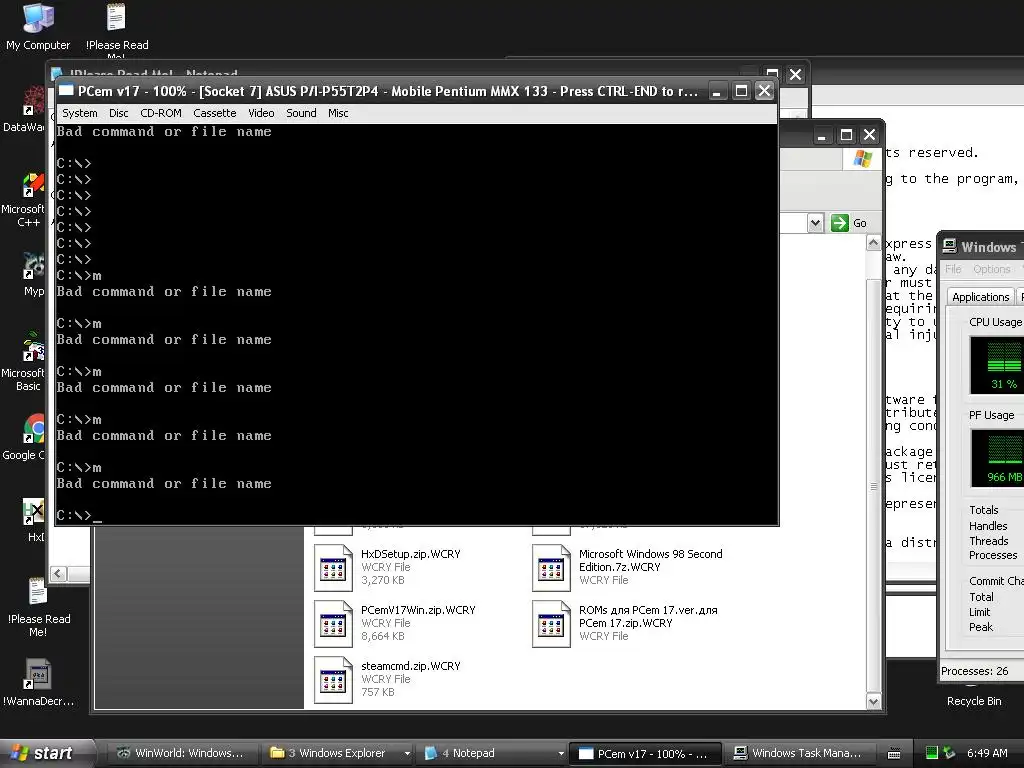
Task: Click the 'Processes: 26' status text
Action: click(974, 671)
